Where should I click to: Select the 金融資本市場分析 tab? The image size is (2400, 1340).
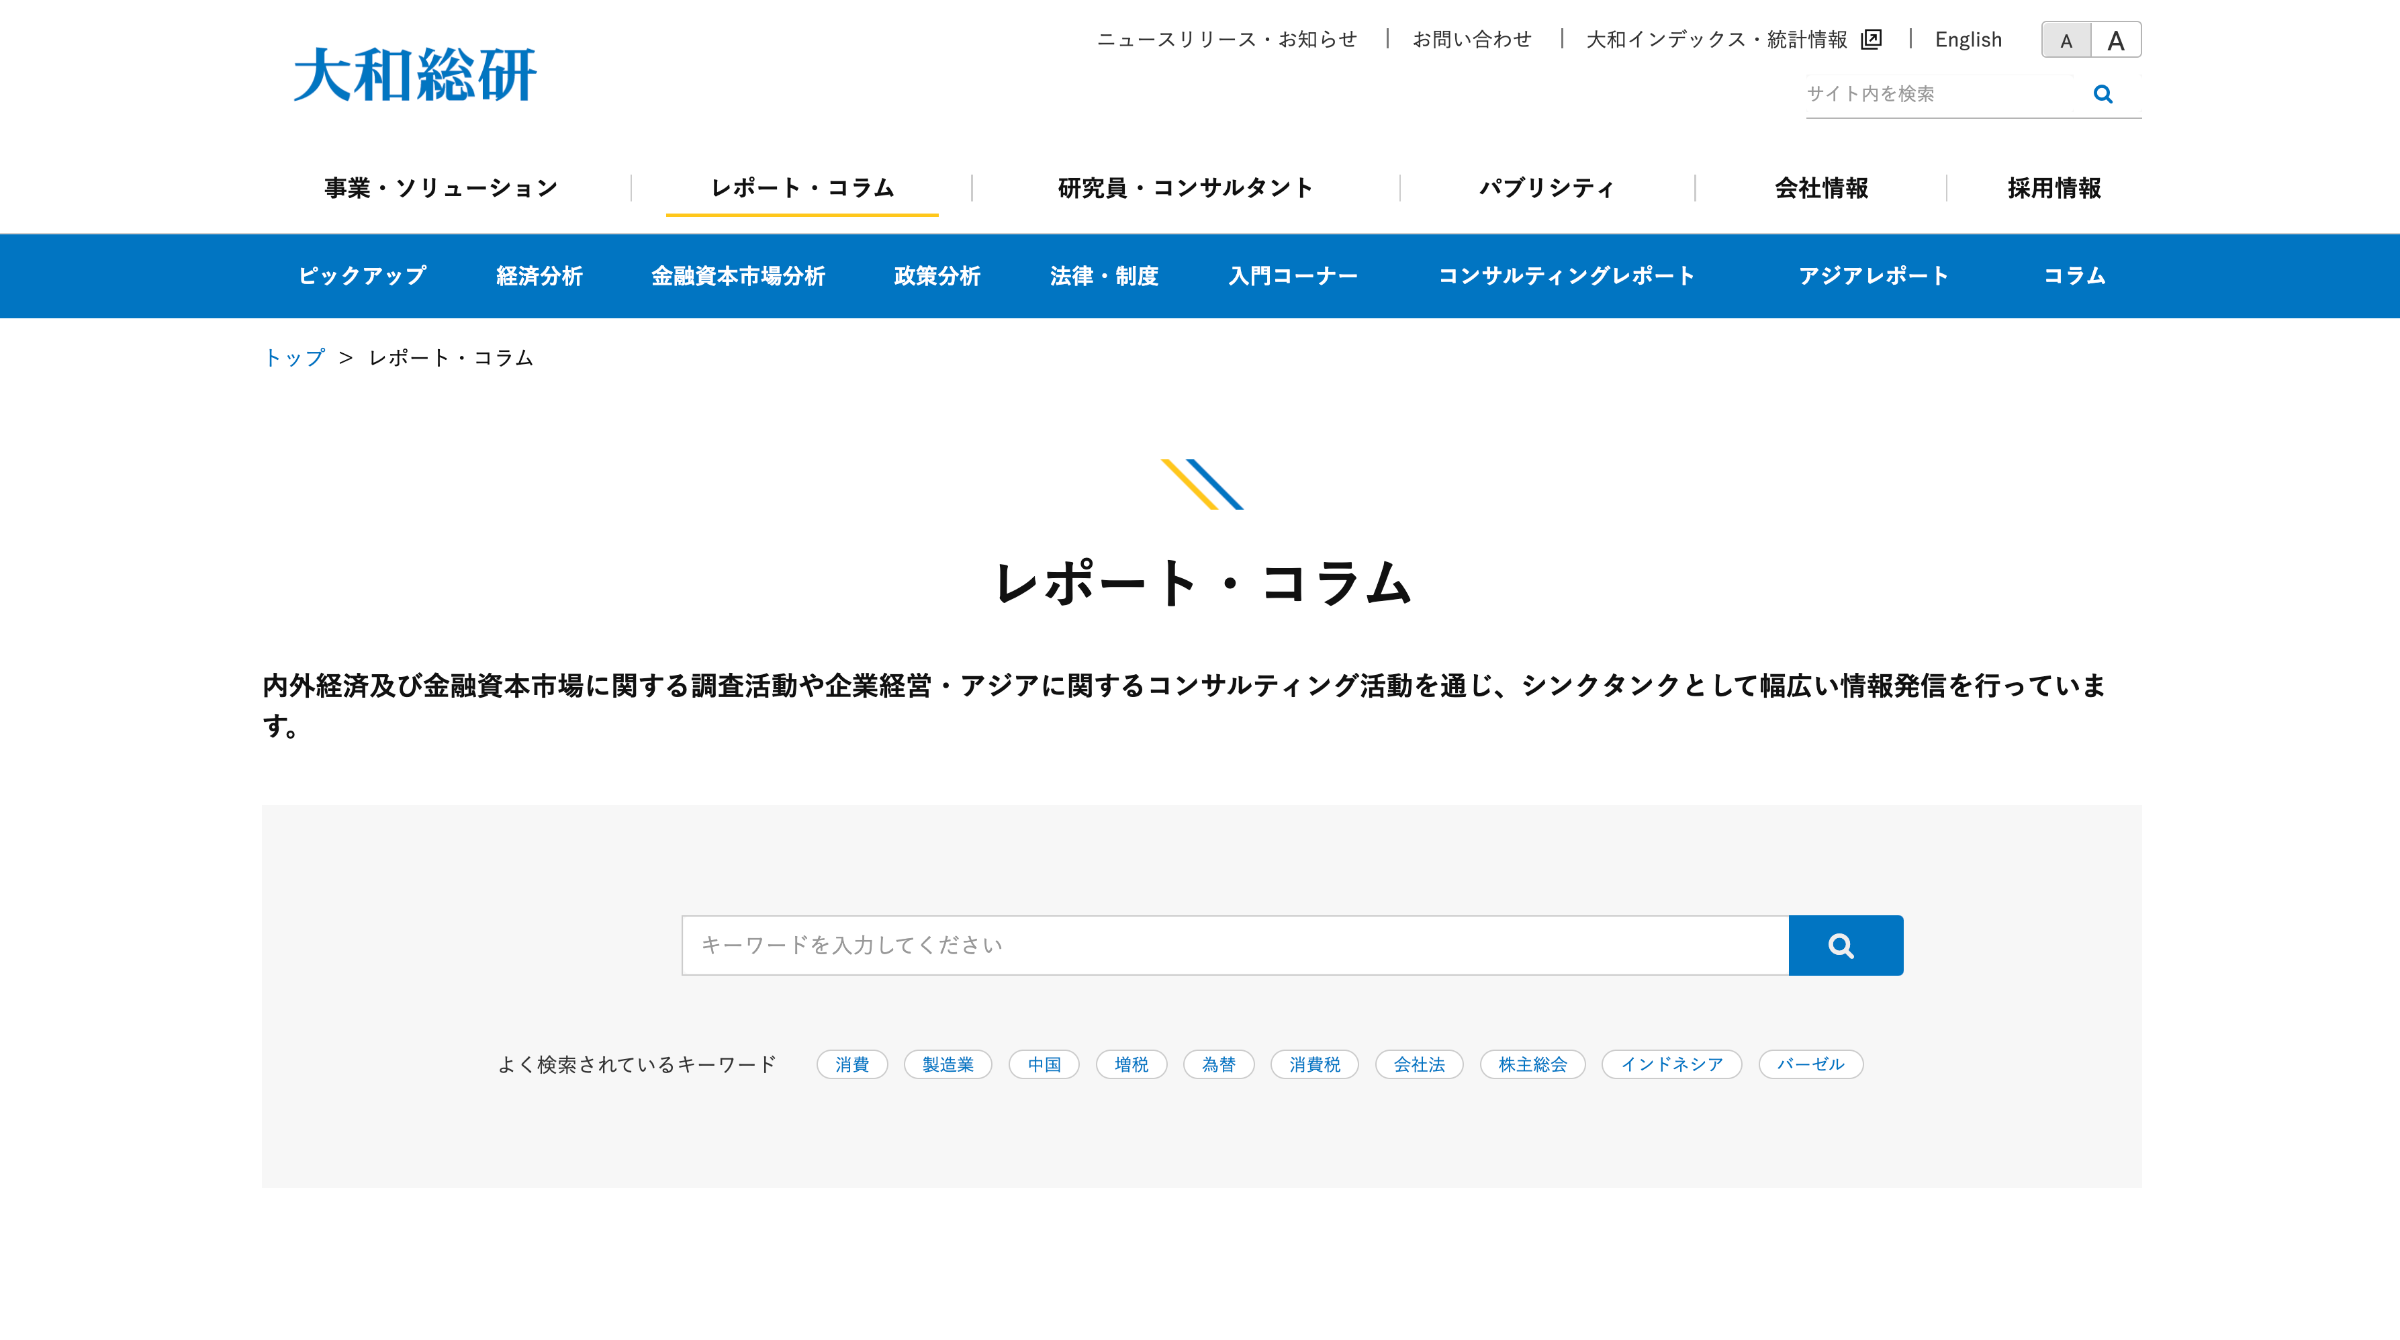click(738, 276)
